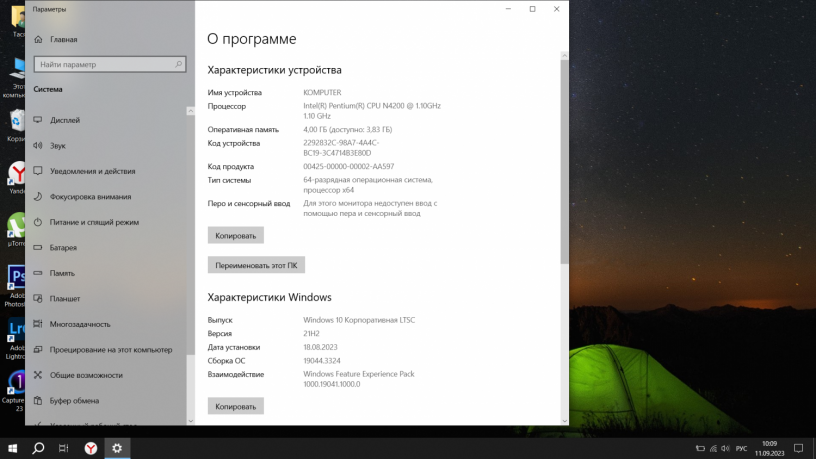
Task: Click the Планшет sidebar icon
Action: [38, 298]
